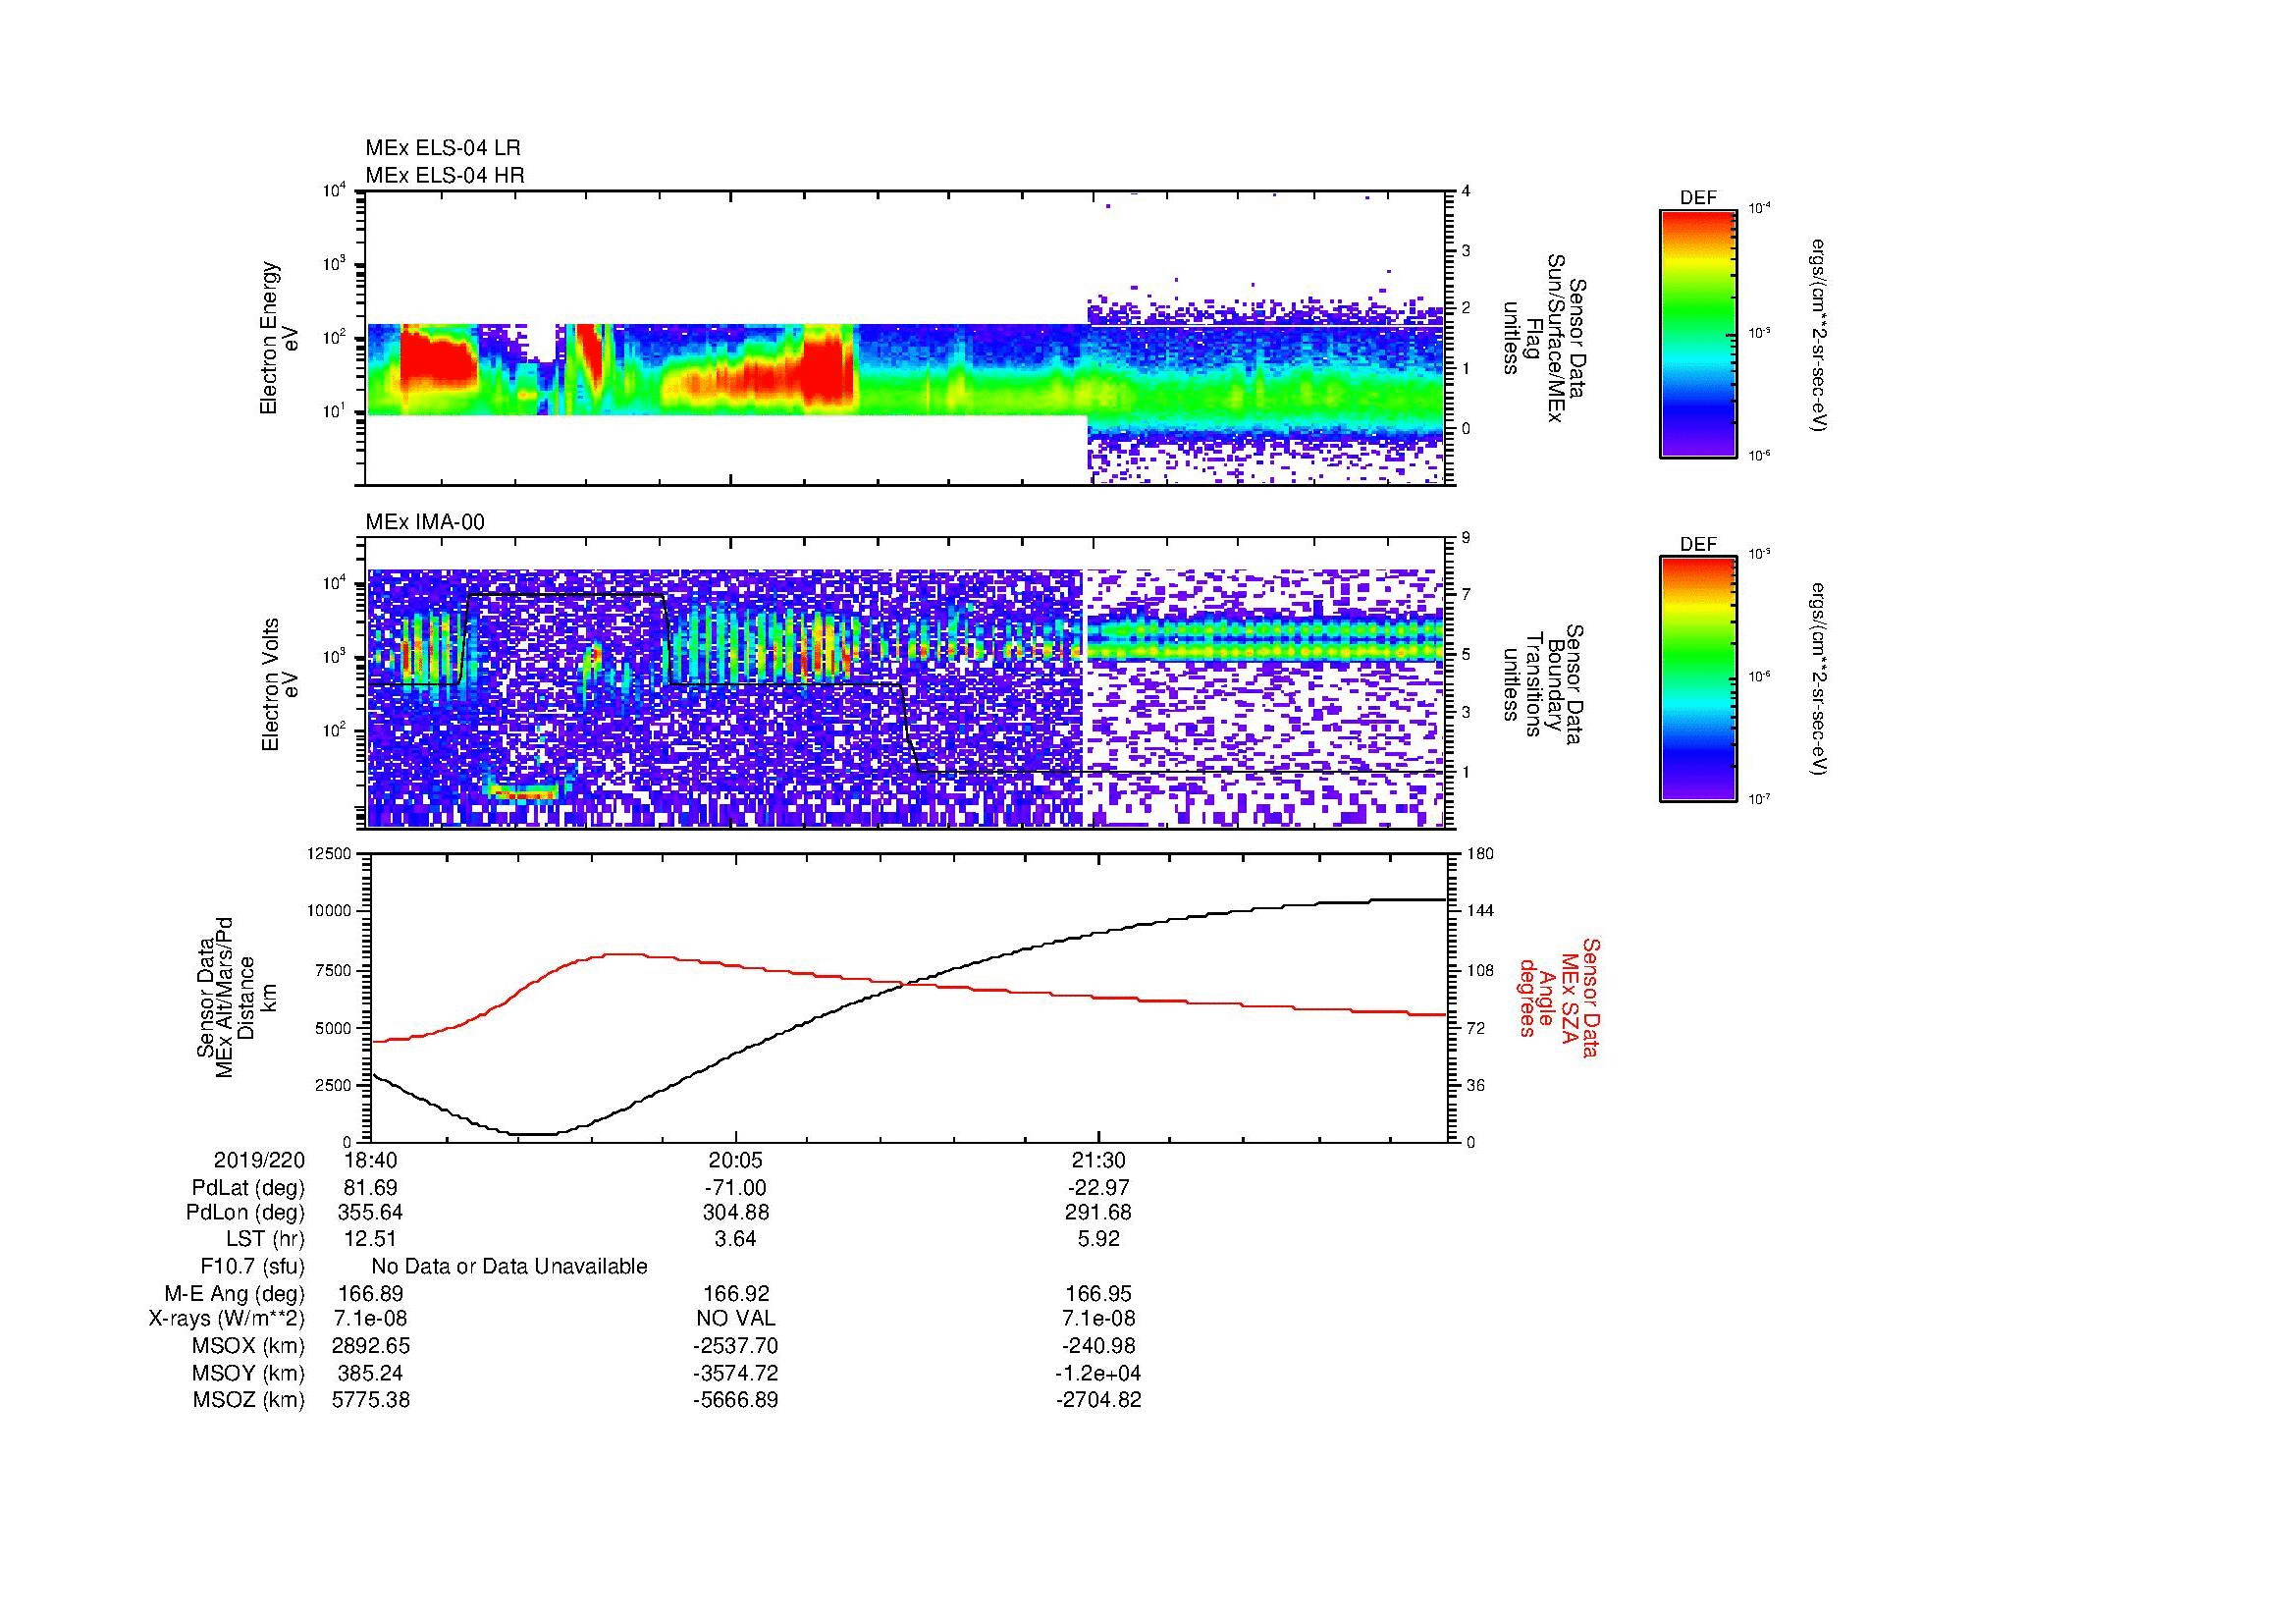
Task: Click the MSOX value -2537.70
Action: point(735,1347)
